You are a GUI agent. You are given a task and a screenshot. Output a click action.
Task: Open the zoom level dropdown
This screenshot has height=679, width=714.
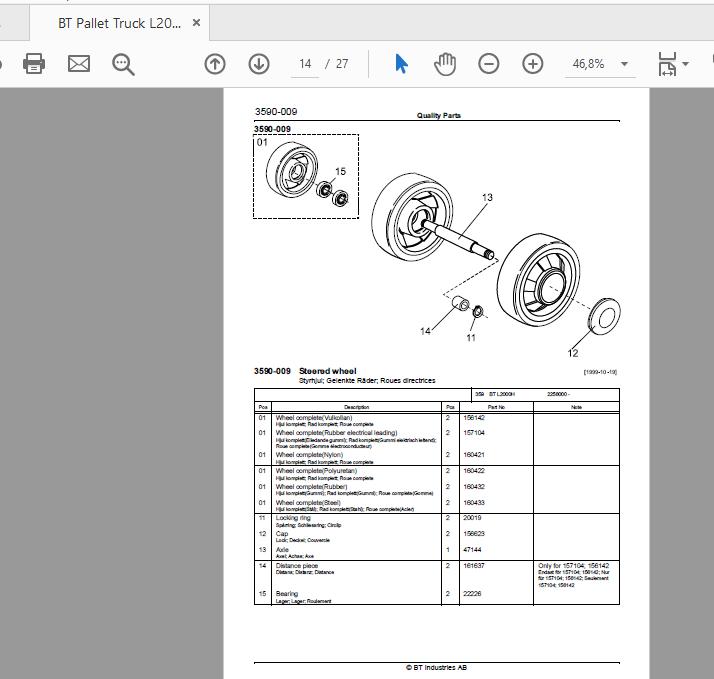tap(625, 64)
